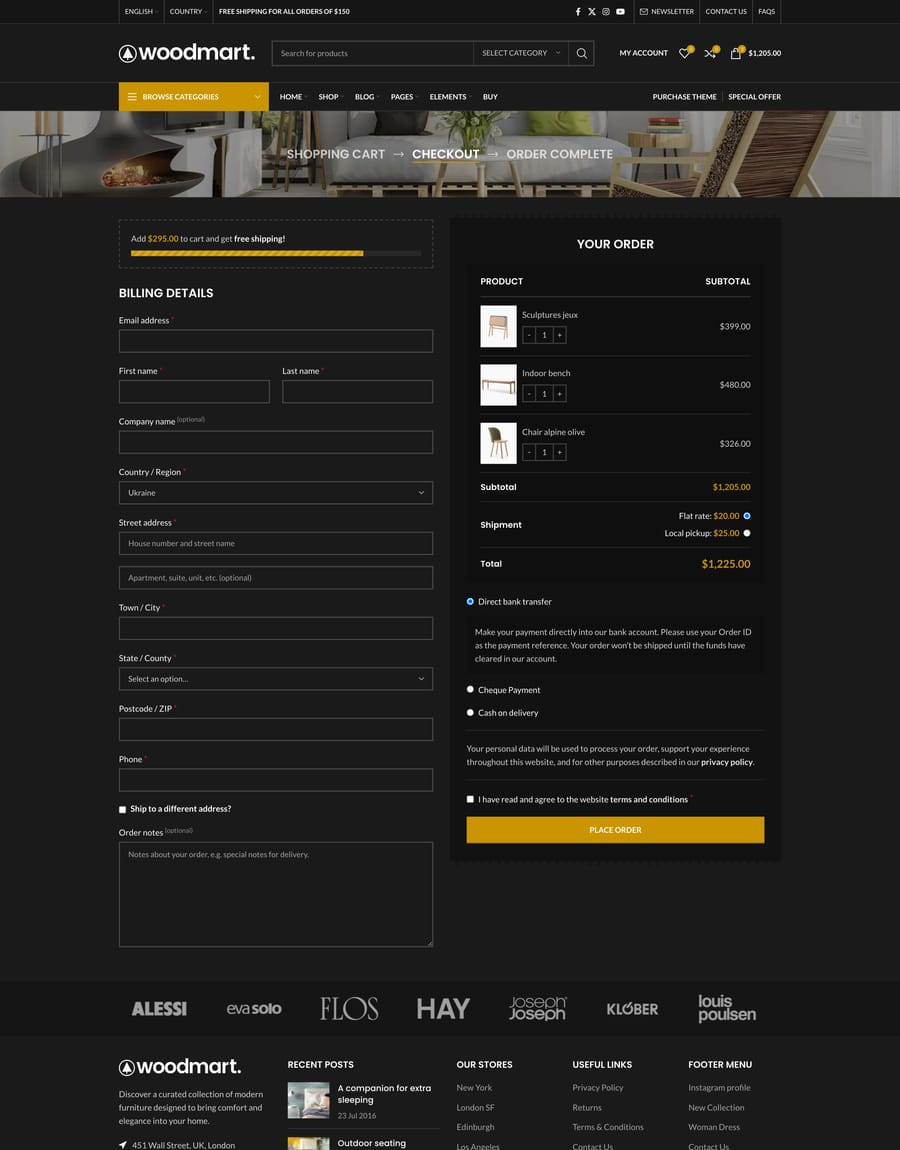Click the woodmart header logo
This screenshot has height=1150, width=900.
187,53
